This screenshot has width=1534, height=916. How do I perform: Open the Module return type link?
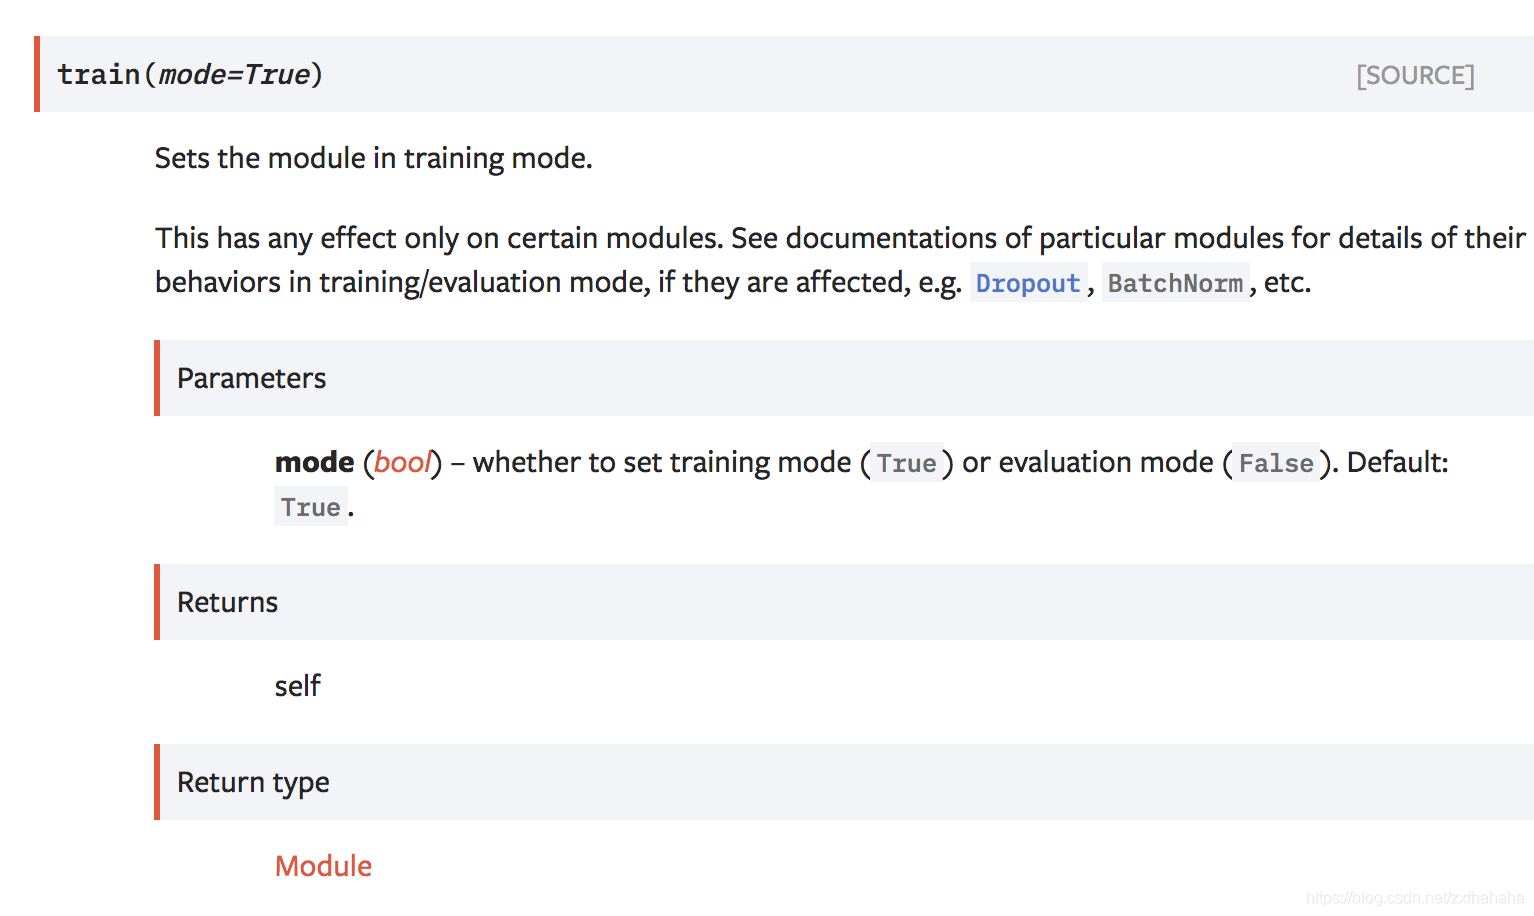323,866
